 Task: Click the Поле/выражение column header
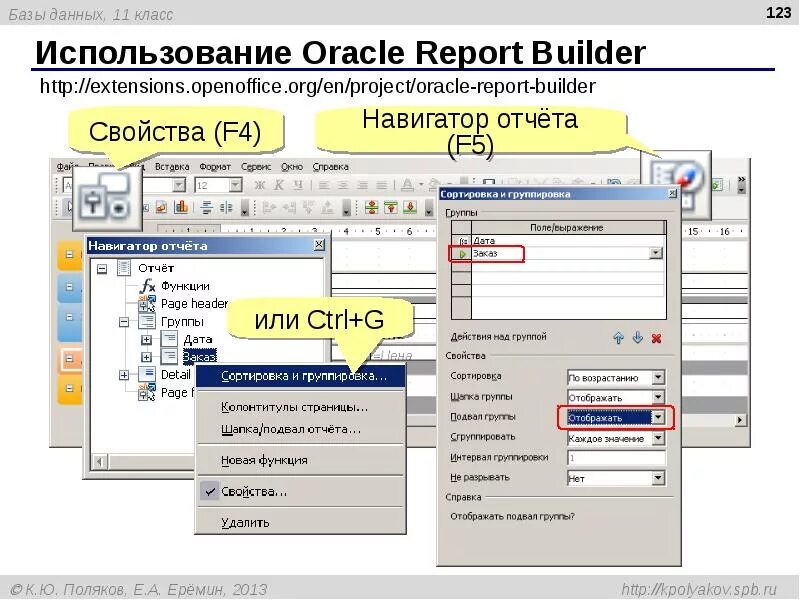568,228
